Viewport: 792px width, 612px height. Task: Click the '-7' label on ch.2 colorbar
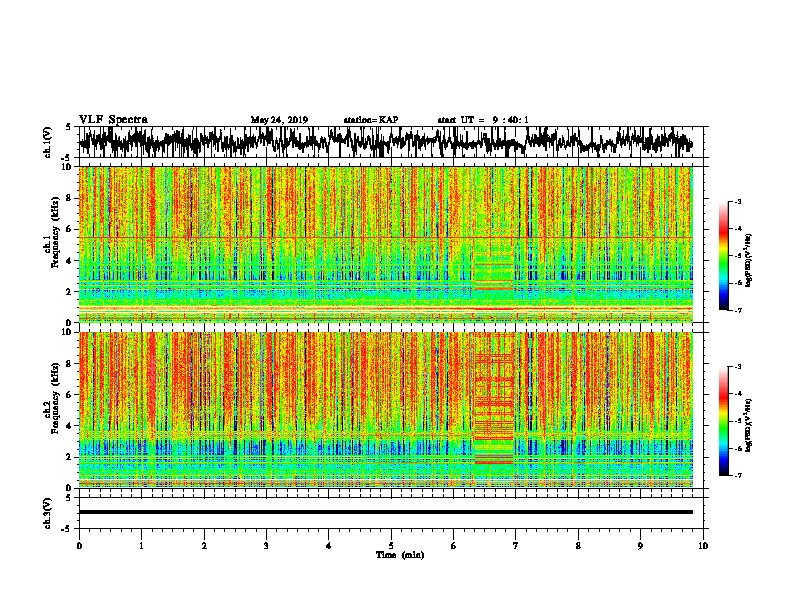[737, 475]
